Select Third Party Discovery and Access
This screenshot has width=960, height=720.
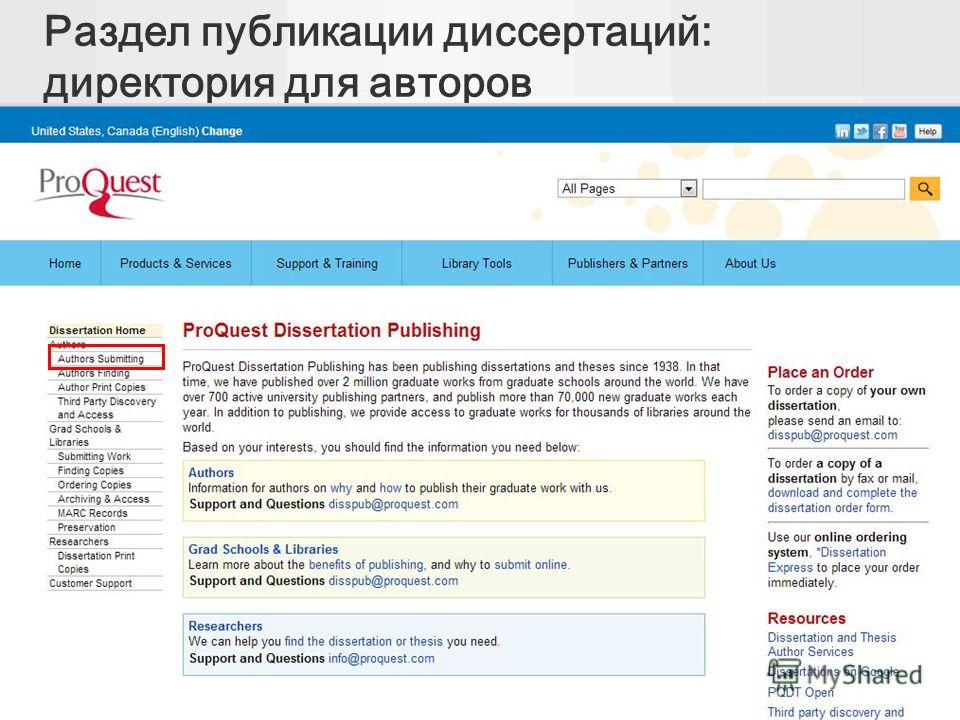click(x=107, y=408)
